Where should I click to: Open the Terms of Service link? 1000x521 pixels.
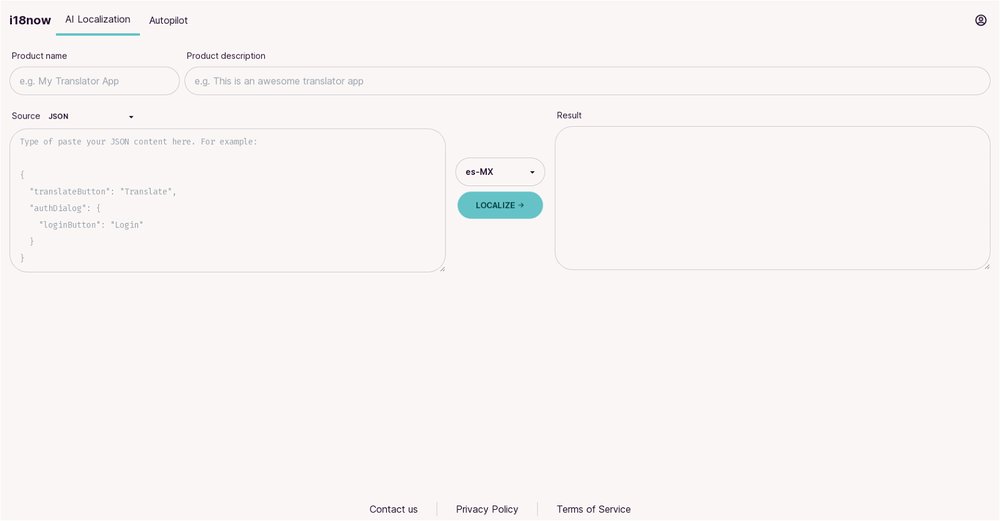593,509
